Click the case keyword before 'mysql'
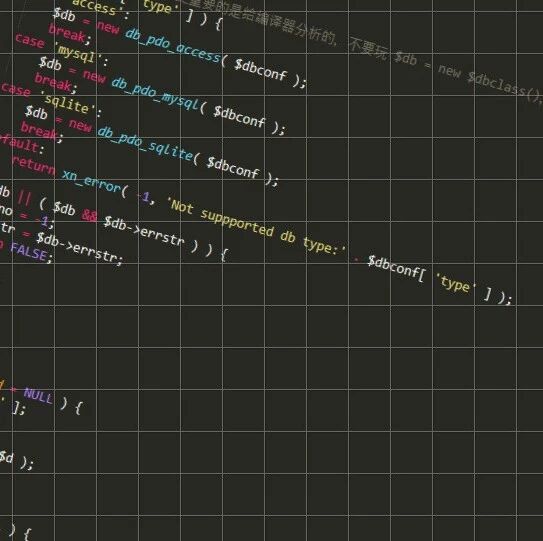The image size is (543, 541). (x=30, y=41)
